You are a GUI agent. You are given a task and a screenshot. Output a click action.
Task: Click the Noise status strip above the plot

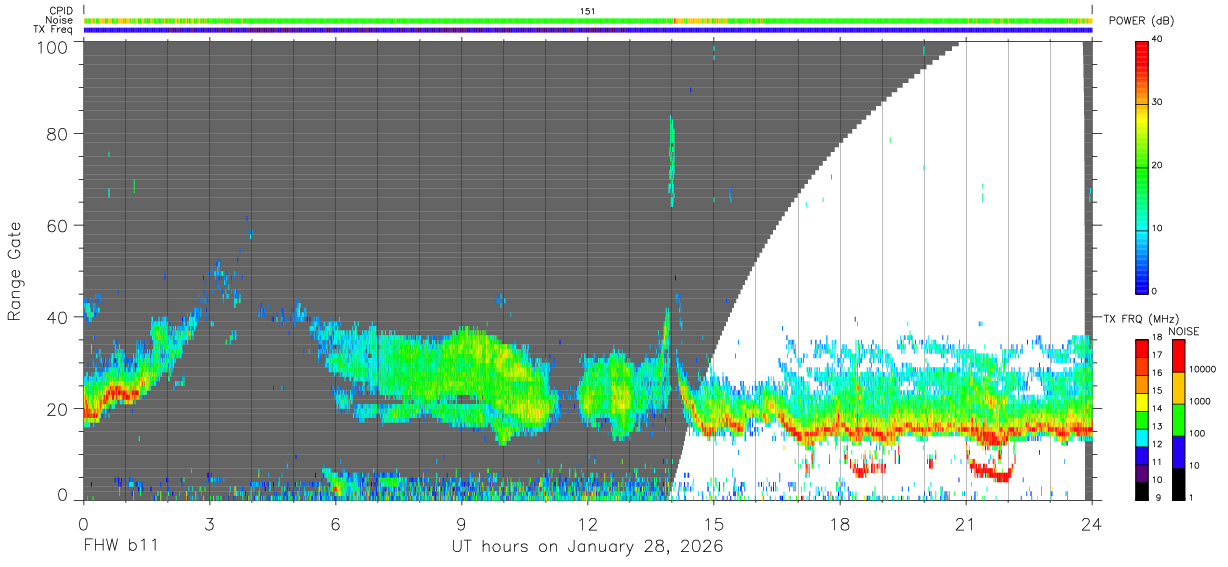click(x=588, y=20)
